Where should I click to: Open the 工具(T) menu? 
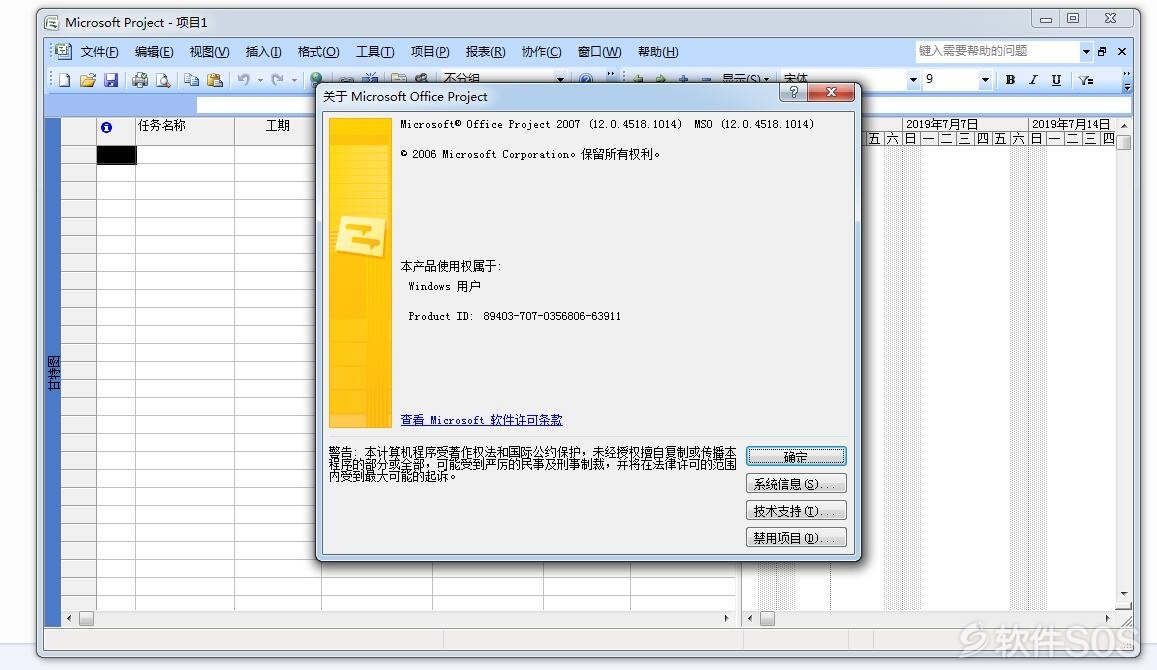[375, 52]
